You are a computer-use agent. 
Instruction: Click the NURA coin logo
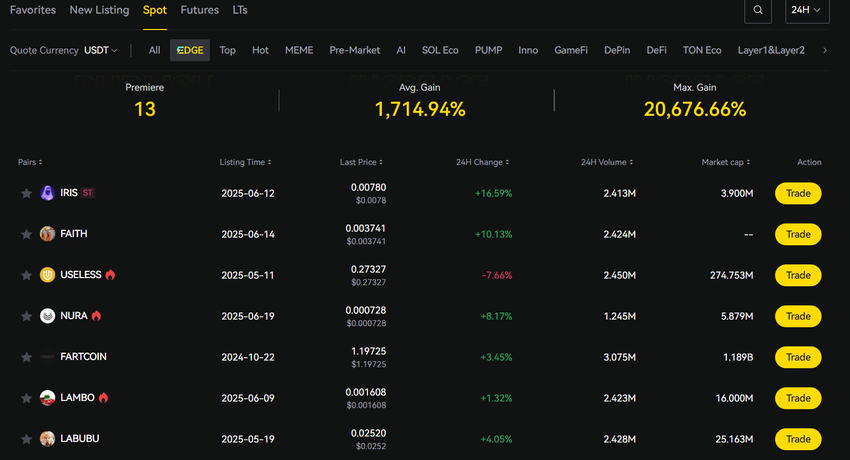pos(47,316)
